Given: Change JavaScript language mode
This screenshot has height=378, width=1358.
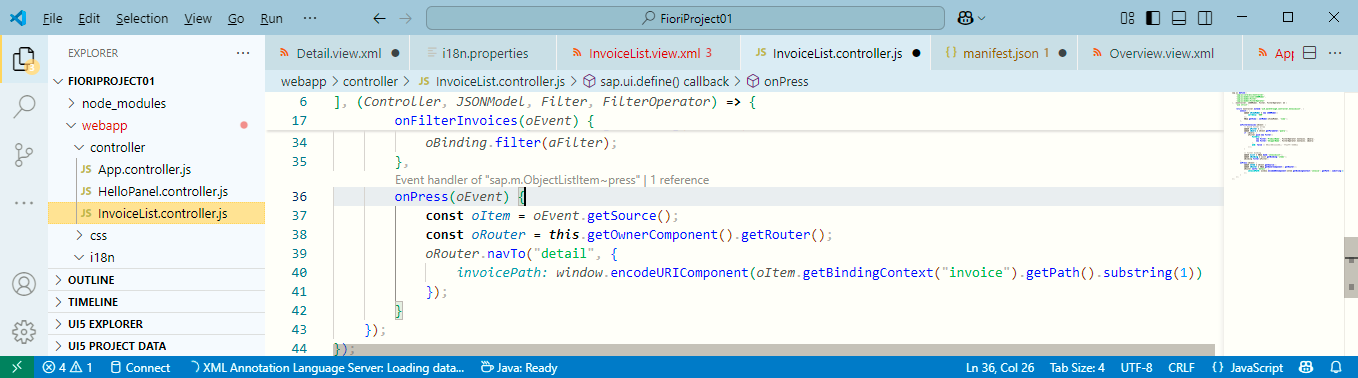Looking at the screenshot, I should [x=1247, y=367].
